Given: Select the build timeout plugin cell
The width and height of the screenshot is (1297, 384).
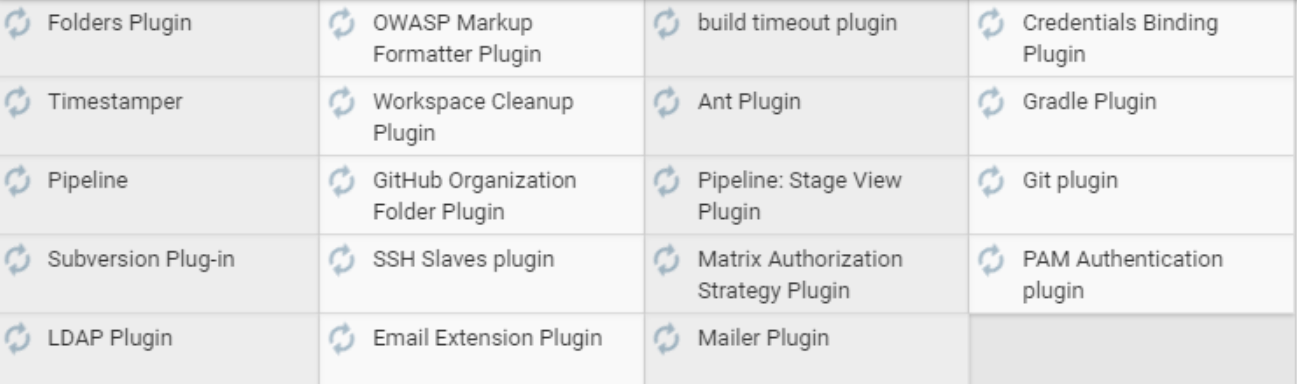Looking at the screenshot, I should (806, 38).
